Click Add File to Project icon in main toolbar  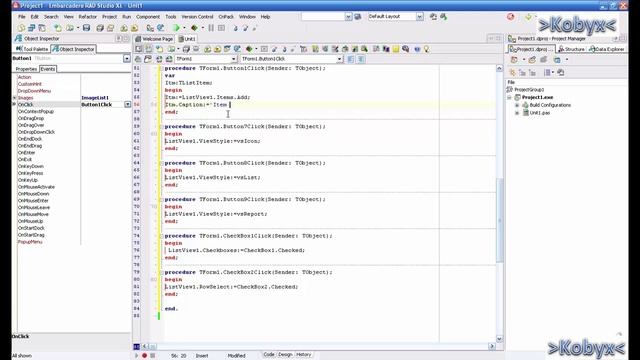pyautogui.click(x=124, y=28)
